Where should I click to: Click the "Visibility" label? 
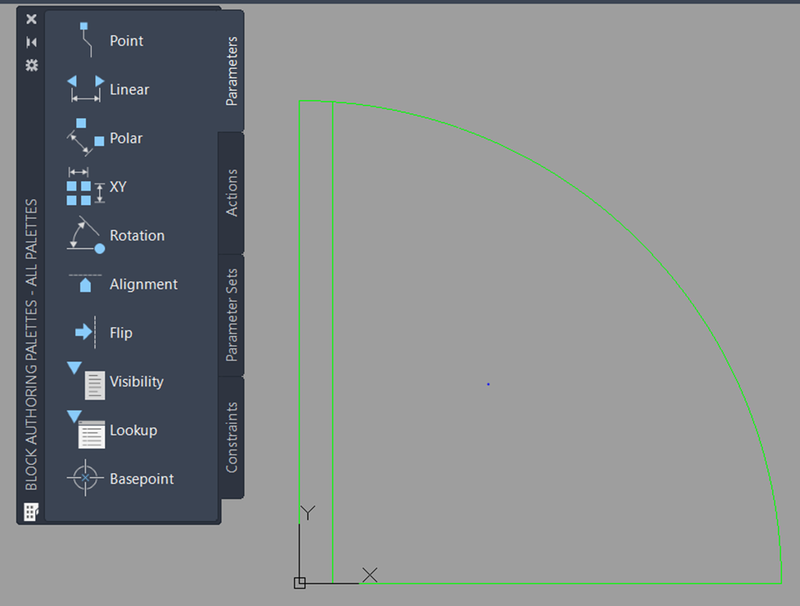(137, 382)
